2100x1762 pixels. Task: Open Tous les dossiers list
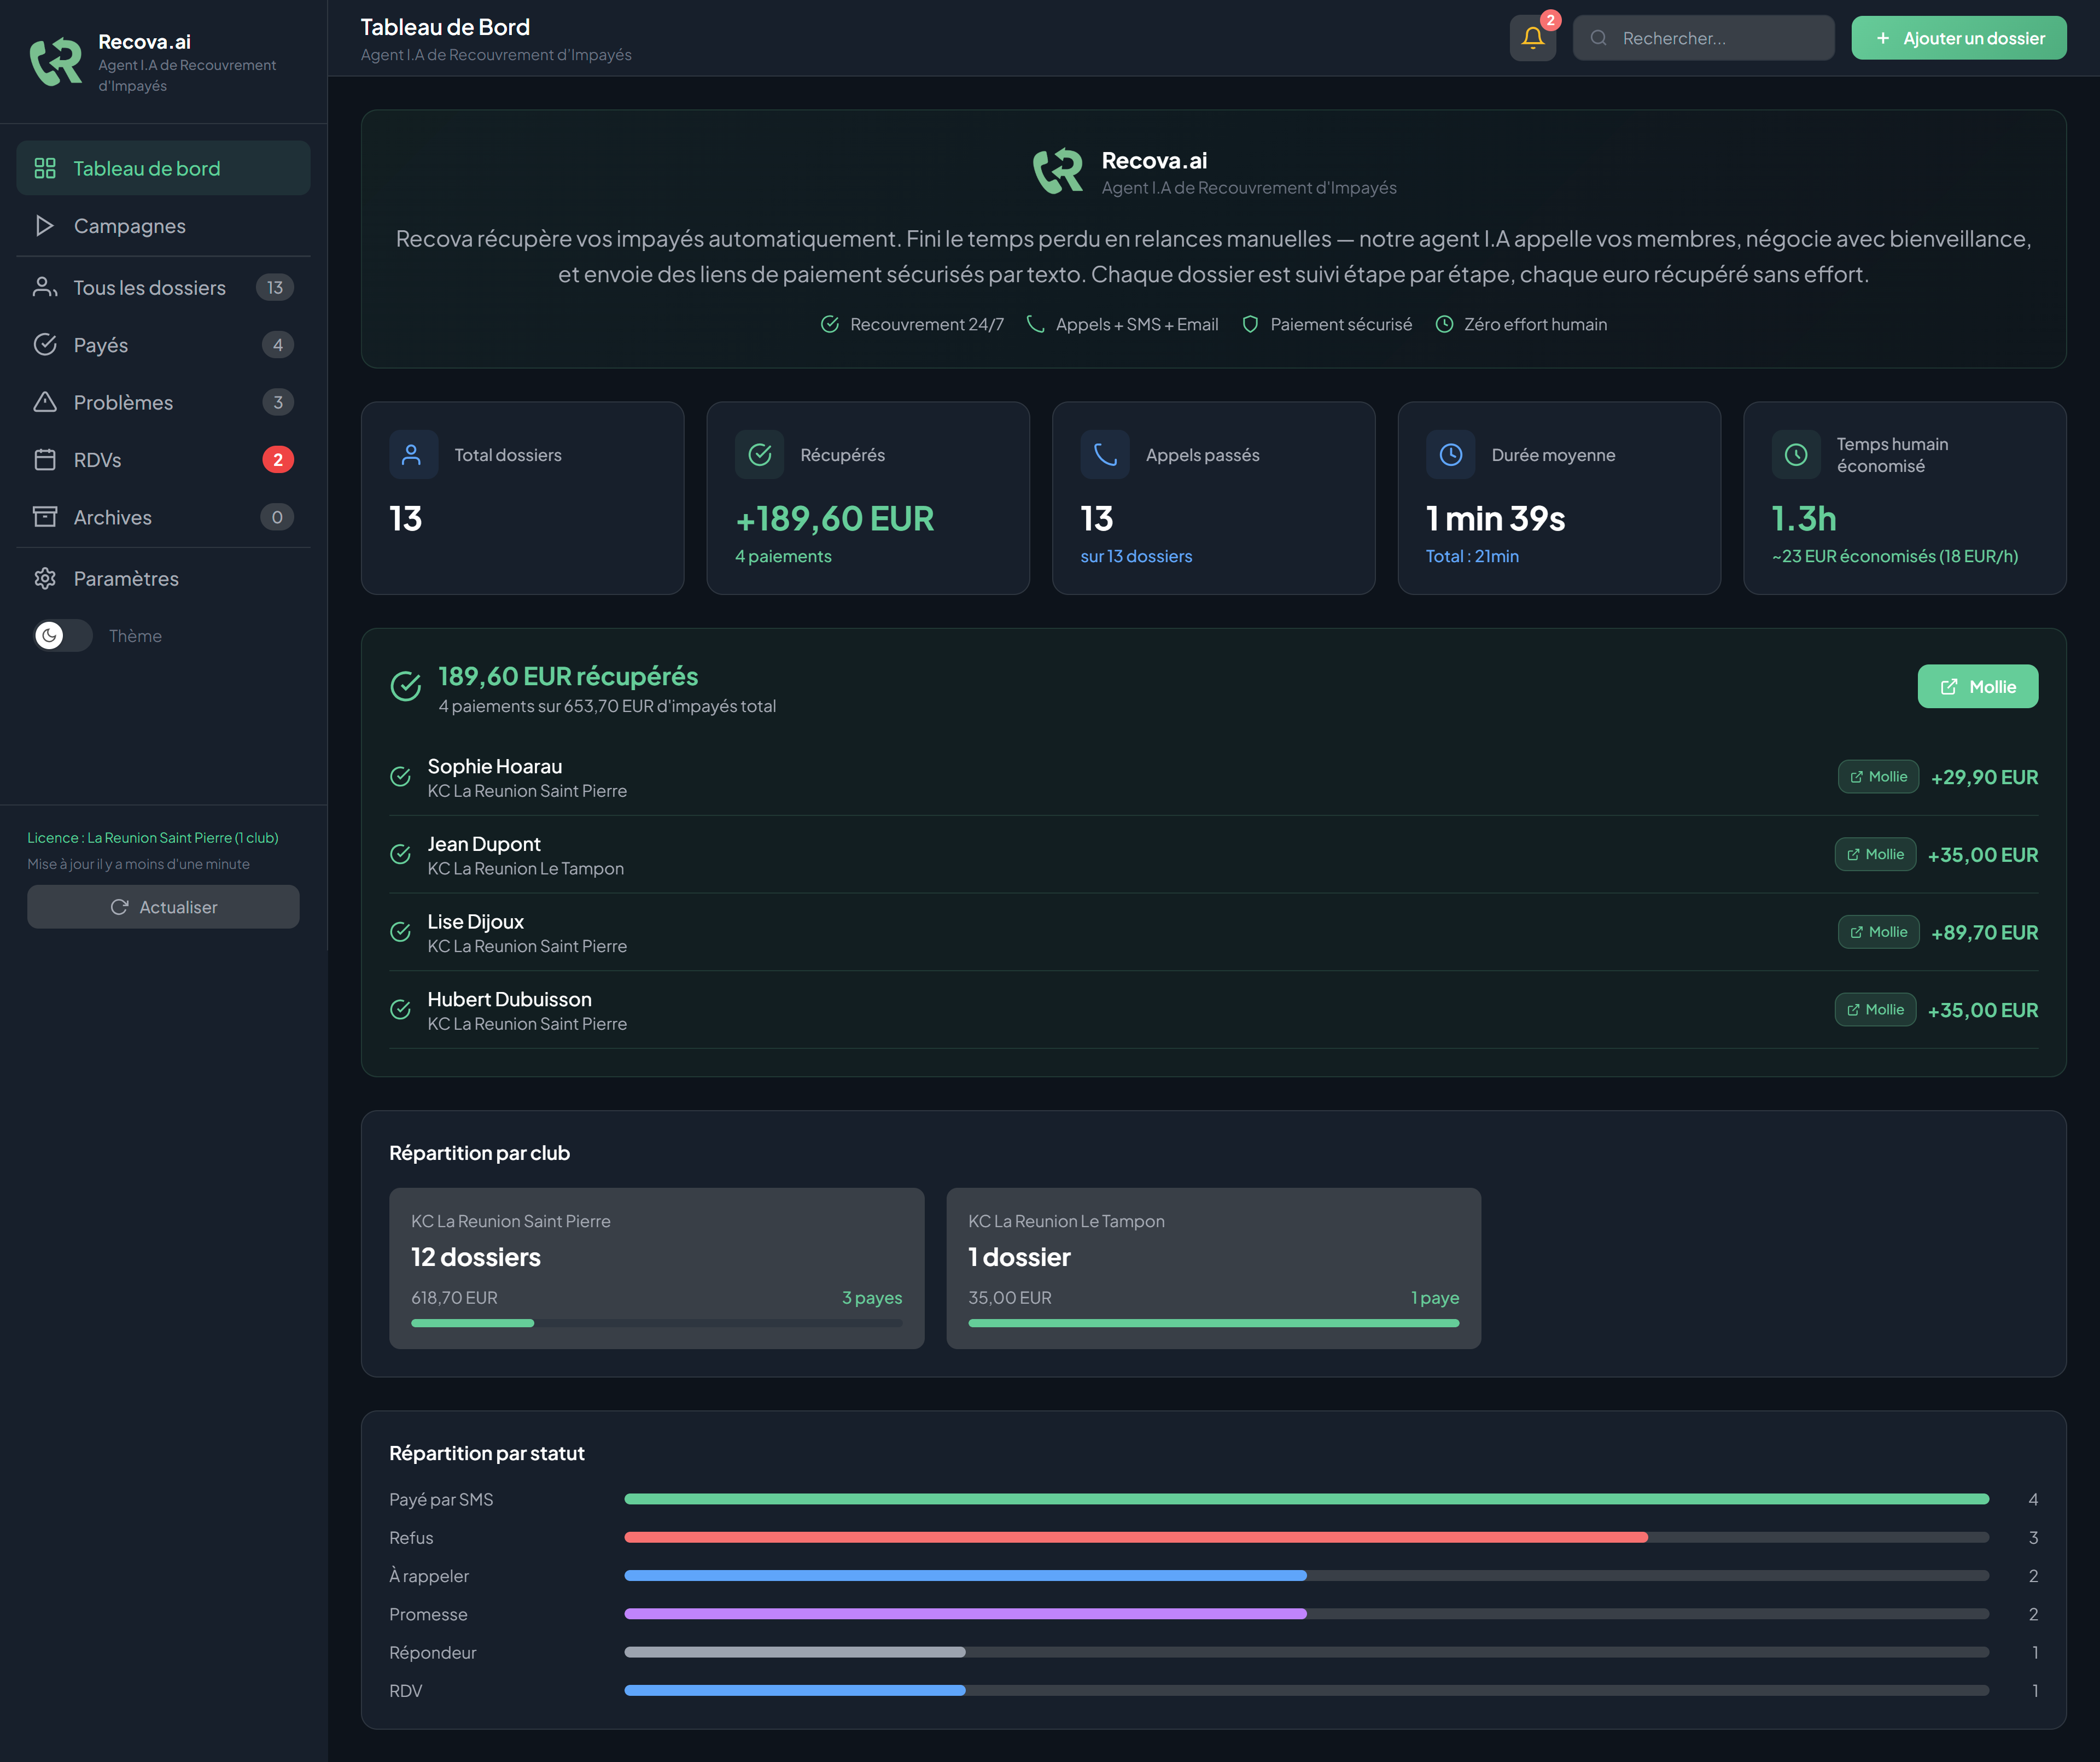(163, 287)
